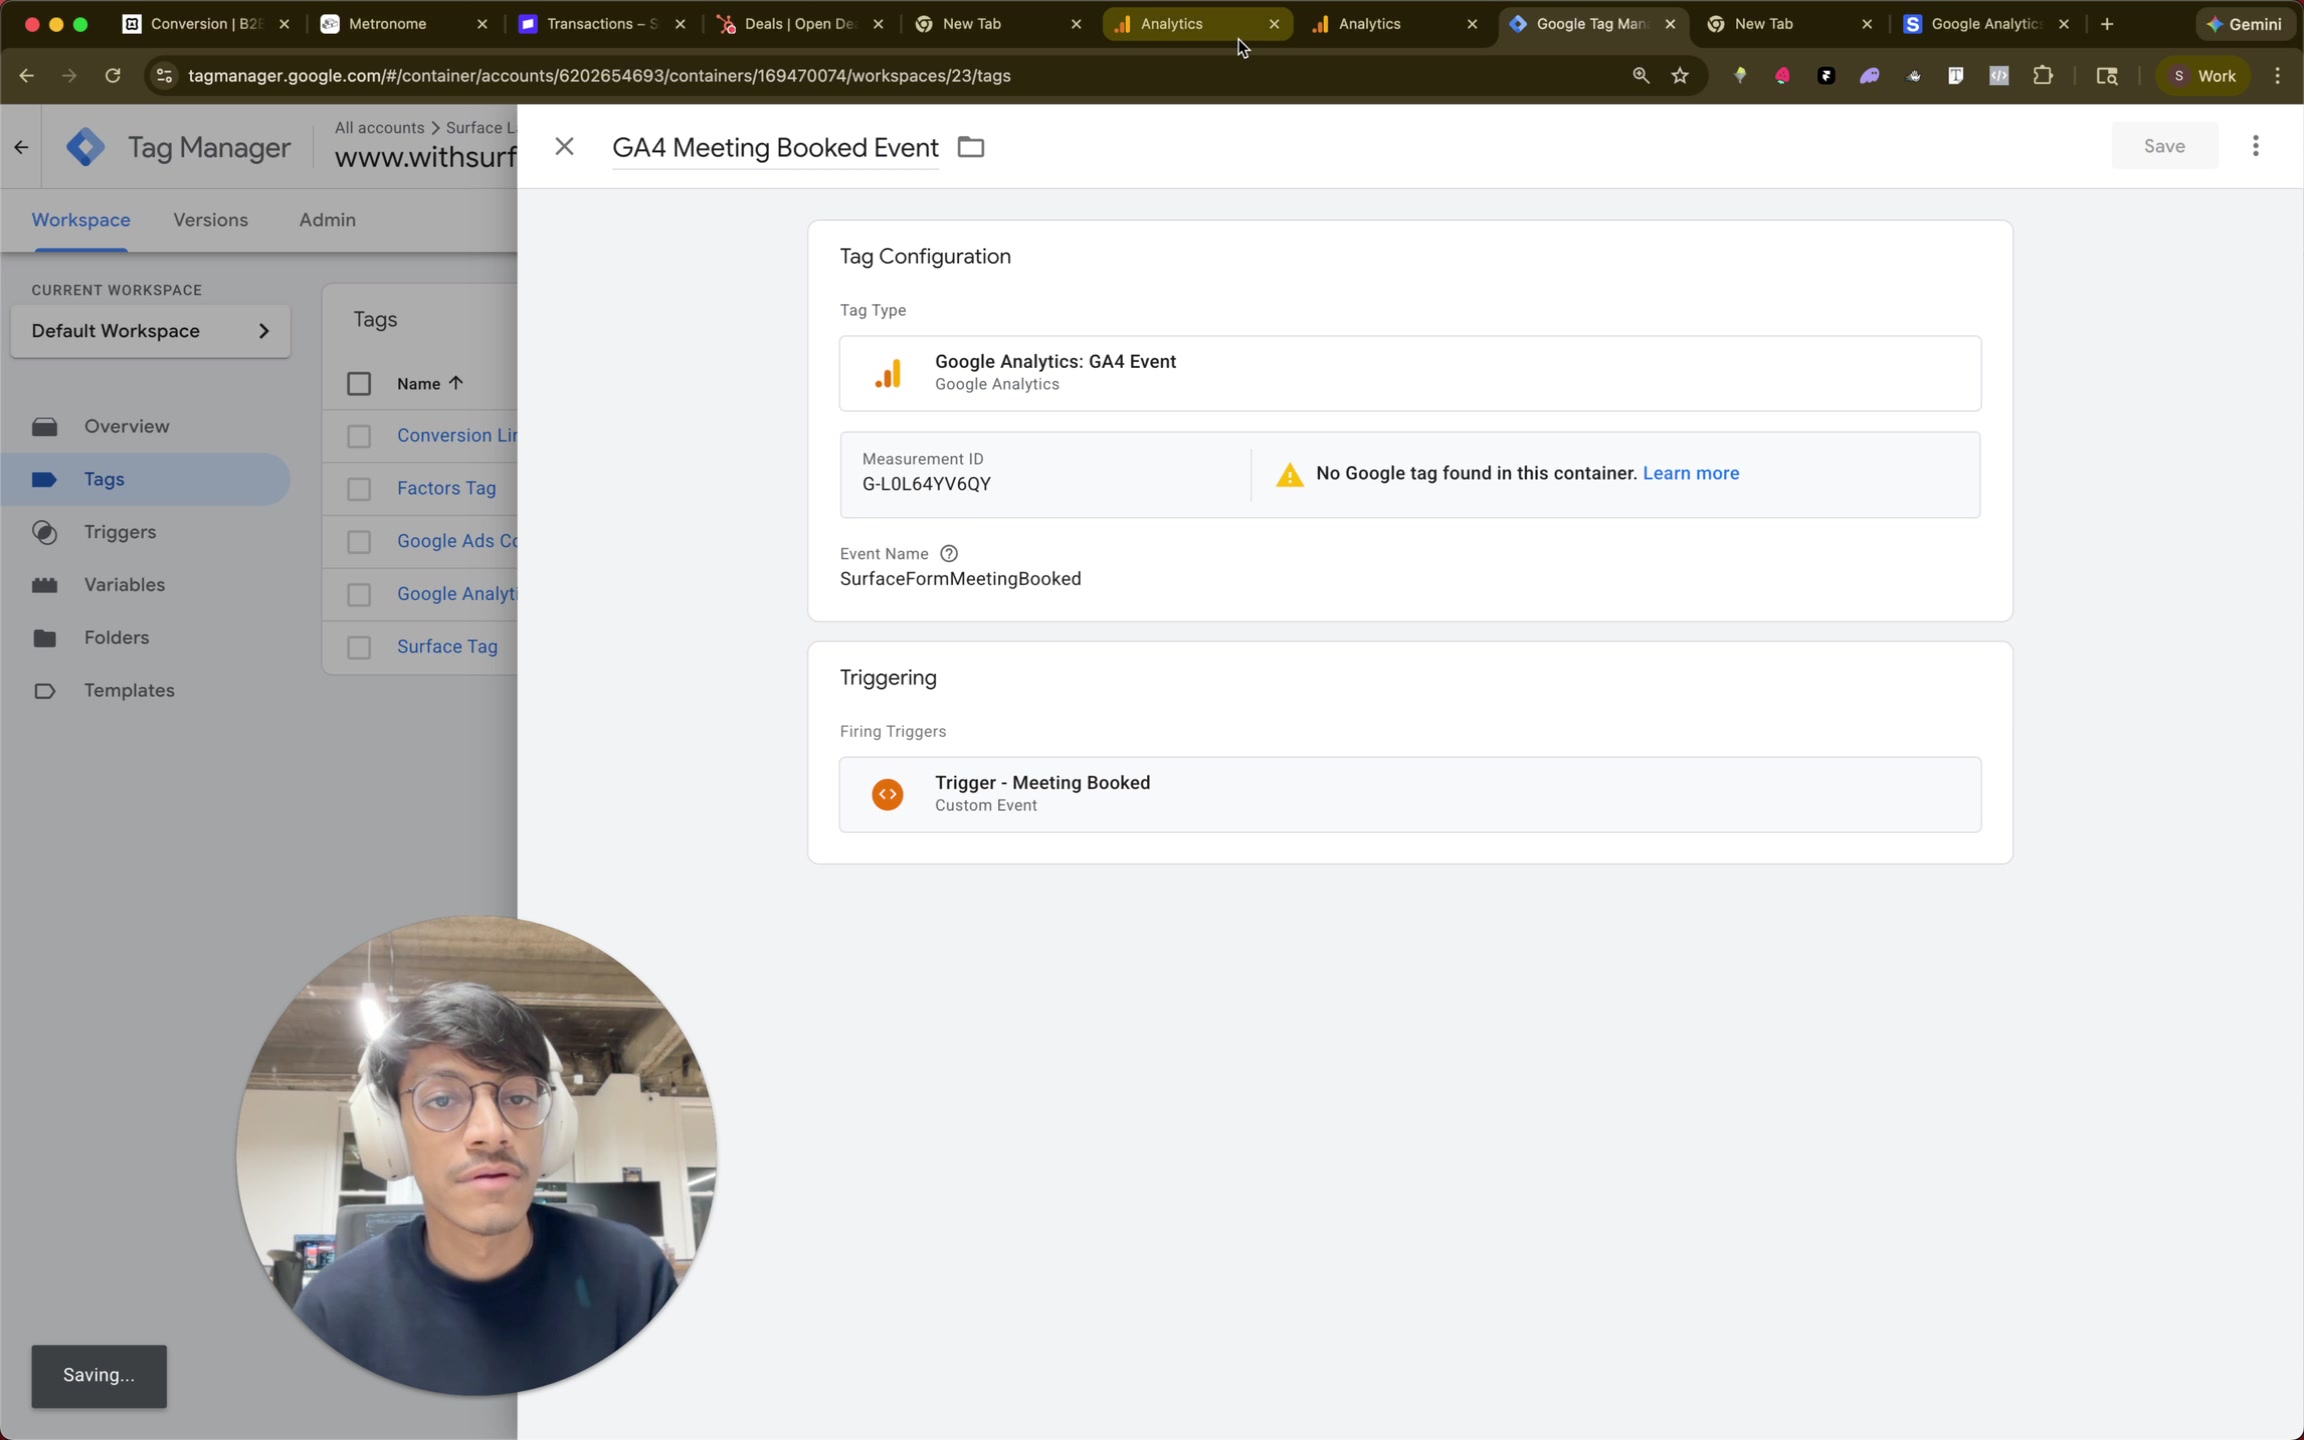Open the Variables section

point(124,584)
